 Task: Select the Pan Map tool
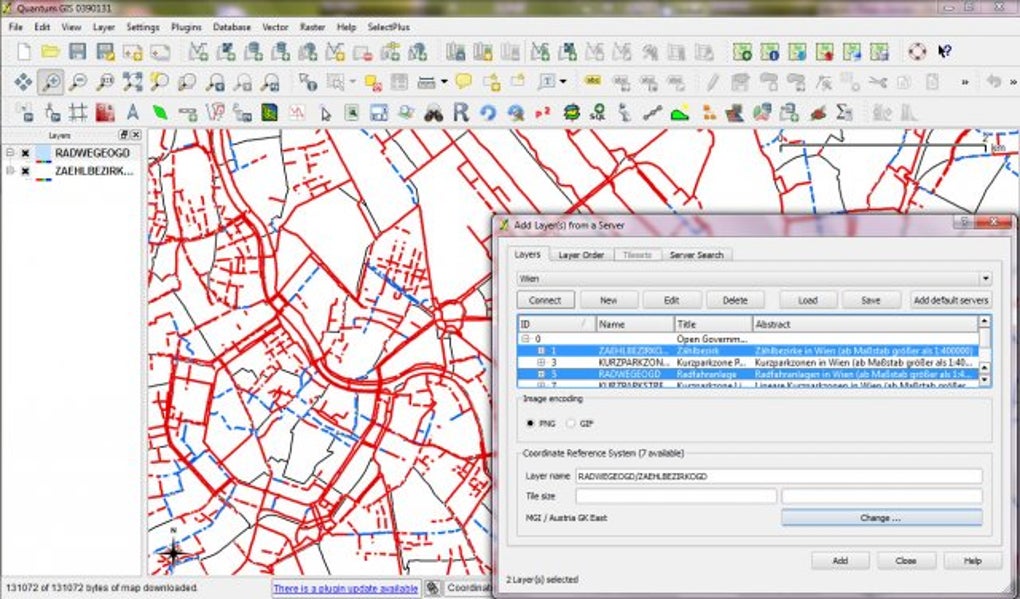click(x=23, y=82)
